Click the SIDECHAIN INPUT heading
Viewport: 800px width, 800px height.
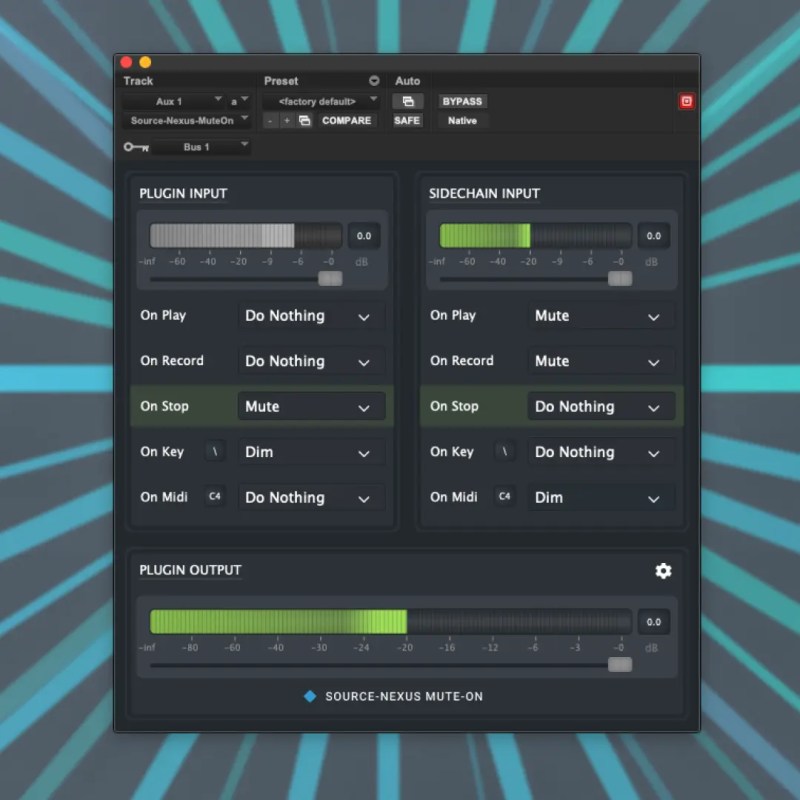484,193
